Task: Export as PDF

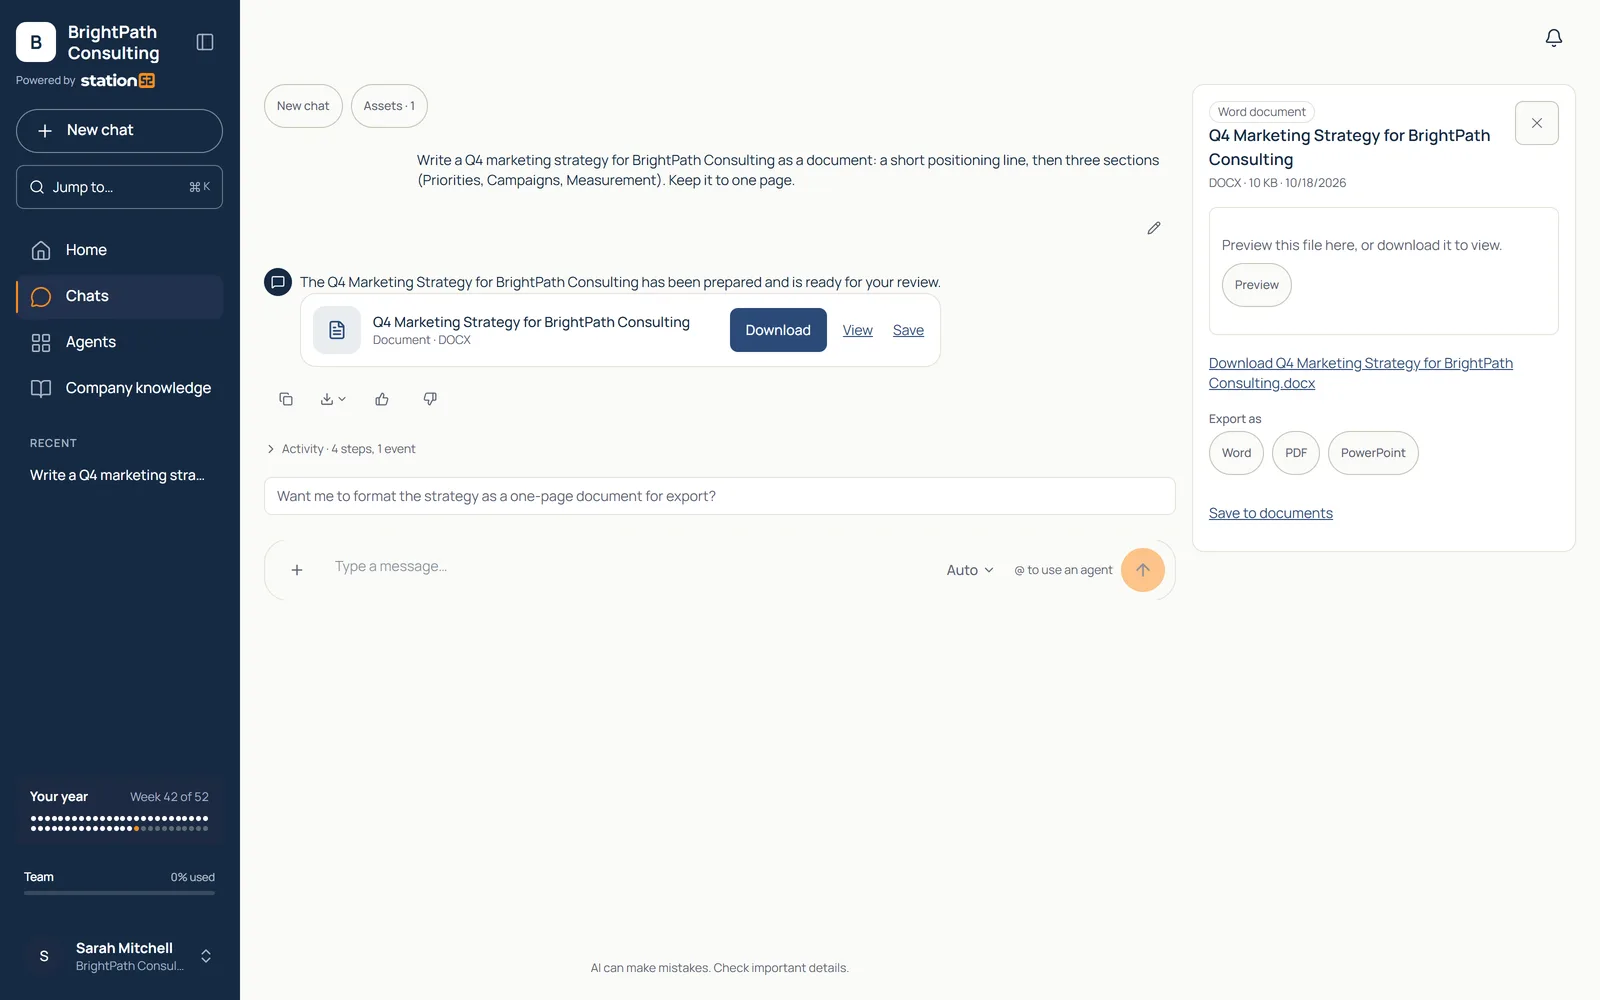Action: (1296, 453)
